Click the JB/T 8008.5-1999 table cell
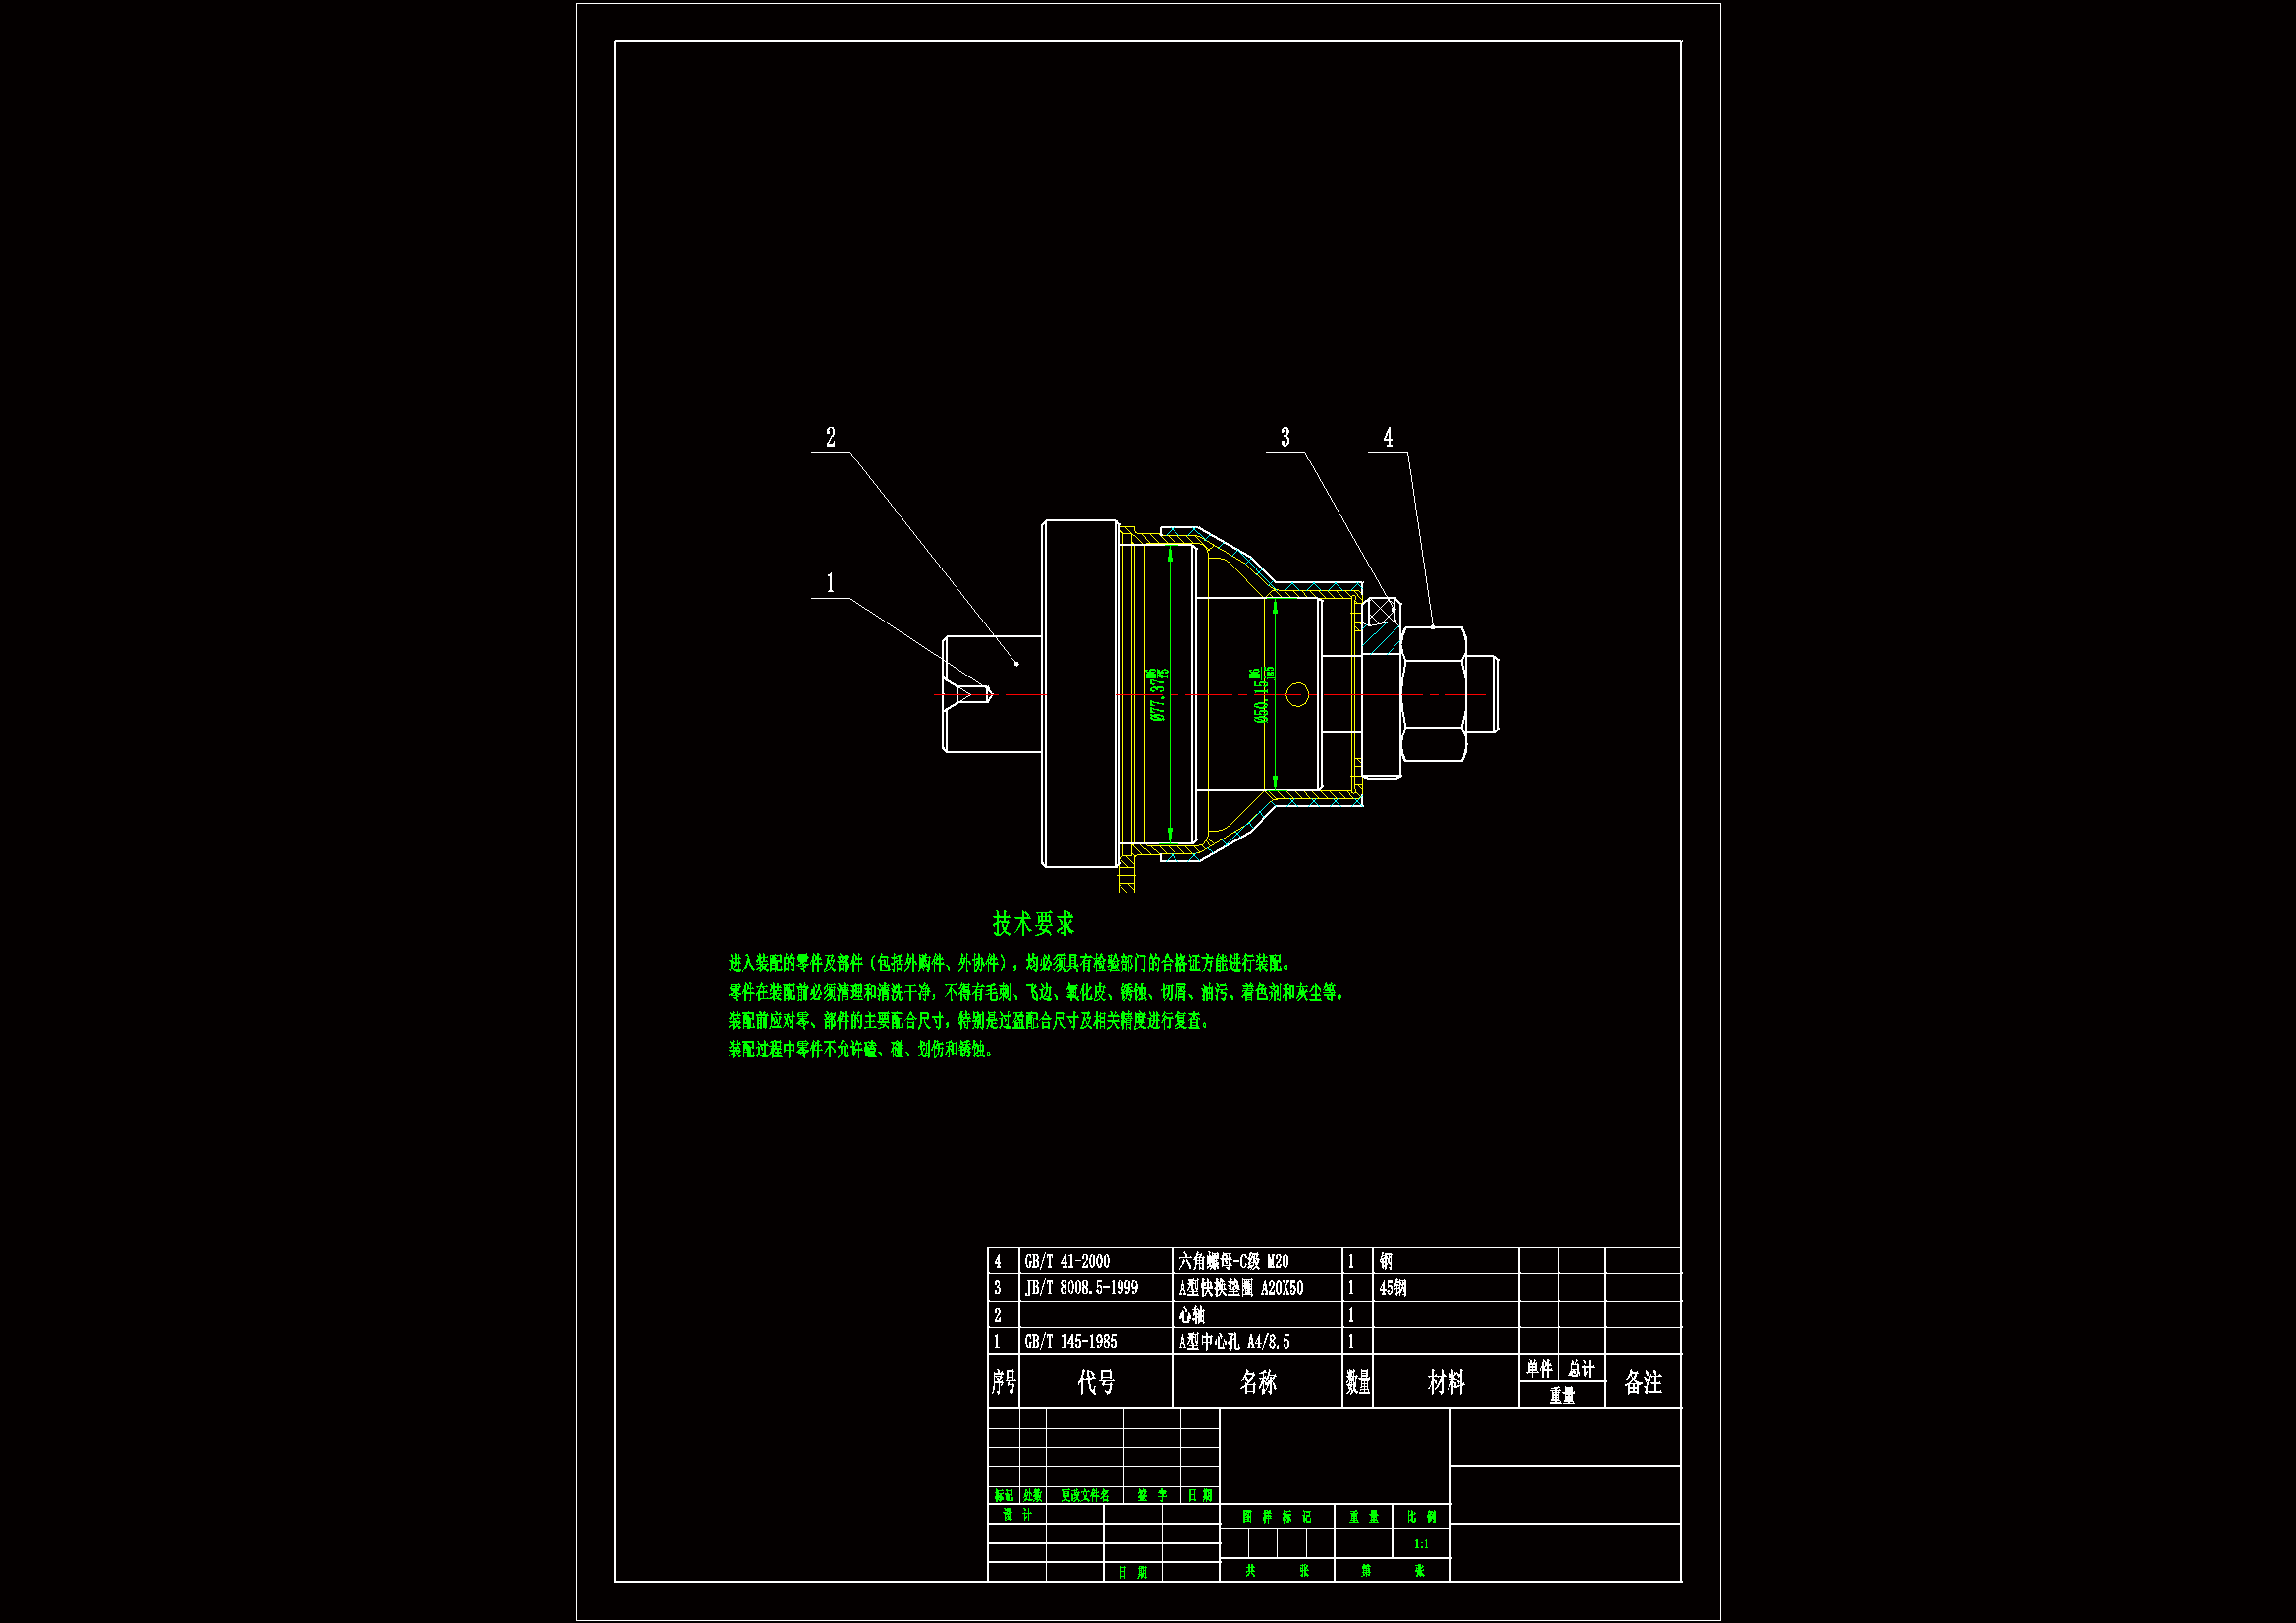2296x1623 pixels. 1081,1288
